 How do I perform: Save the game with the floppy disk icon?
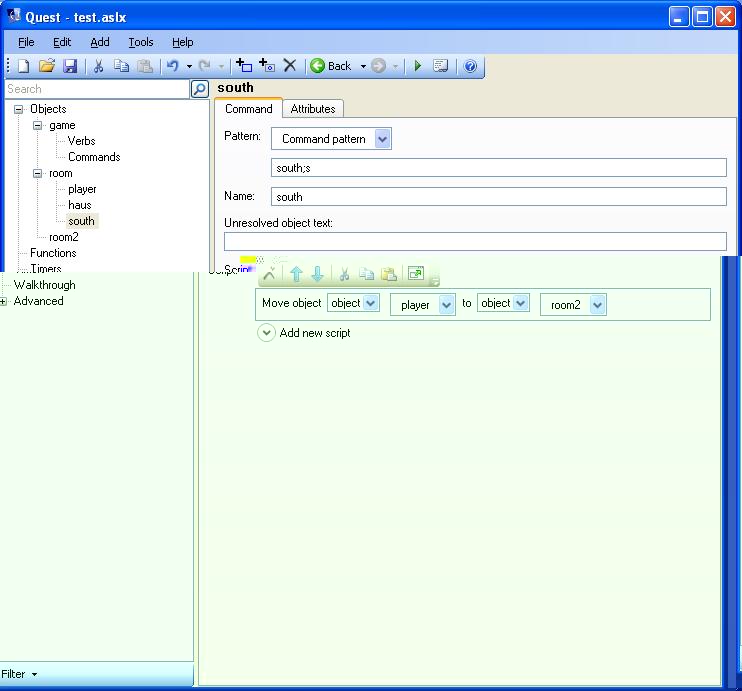pos(70,66)
